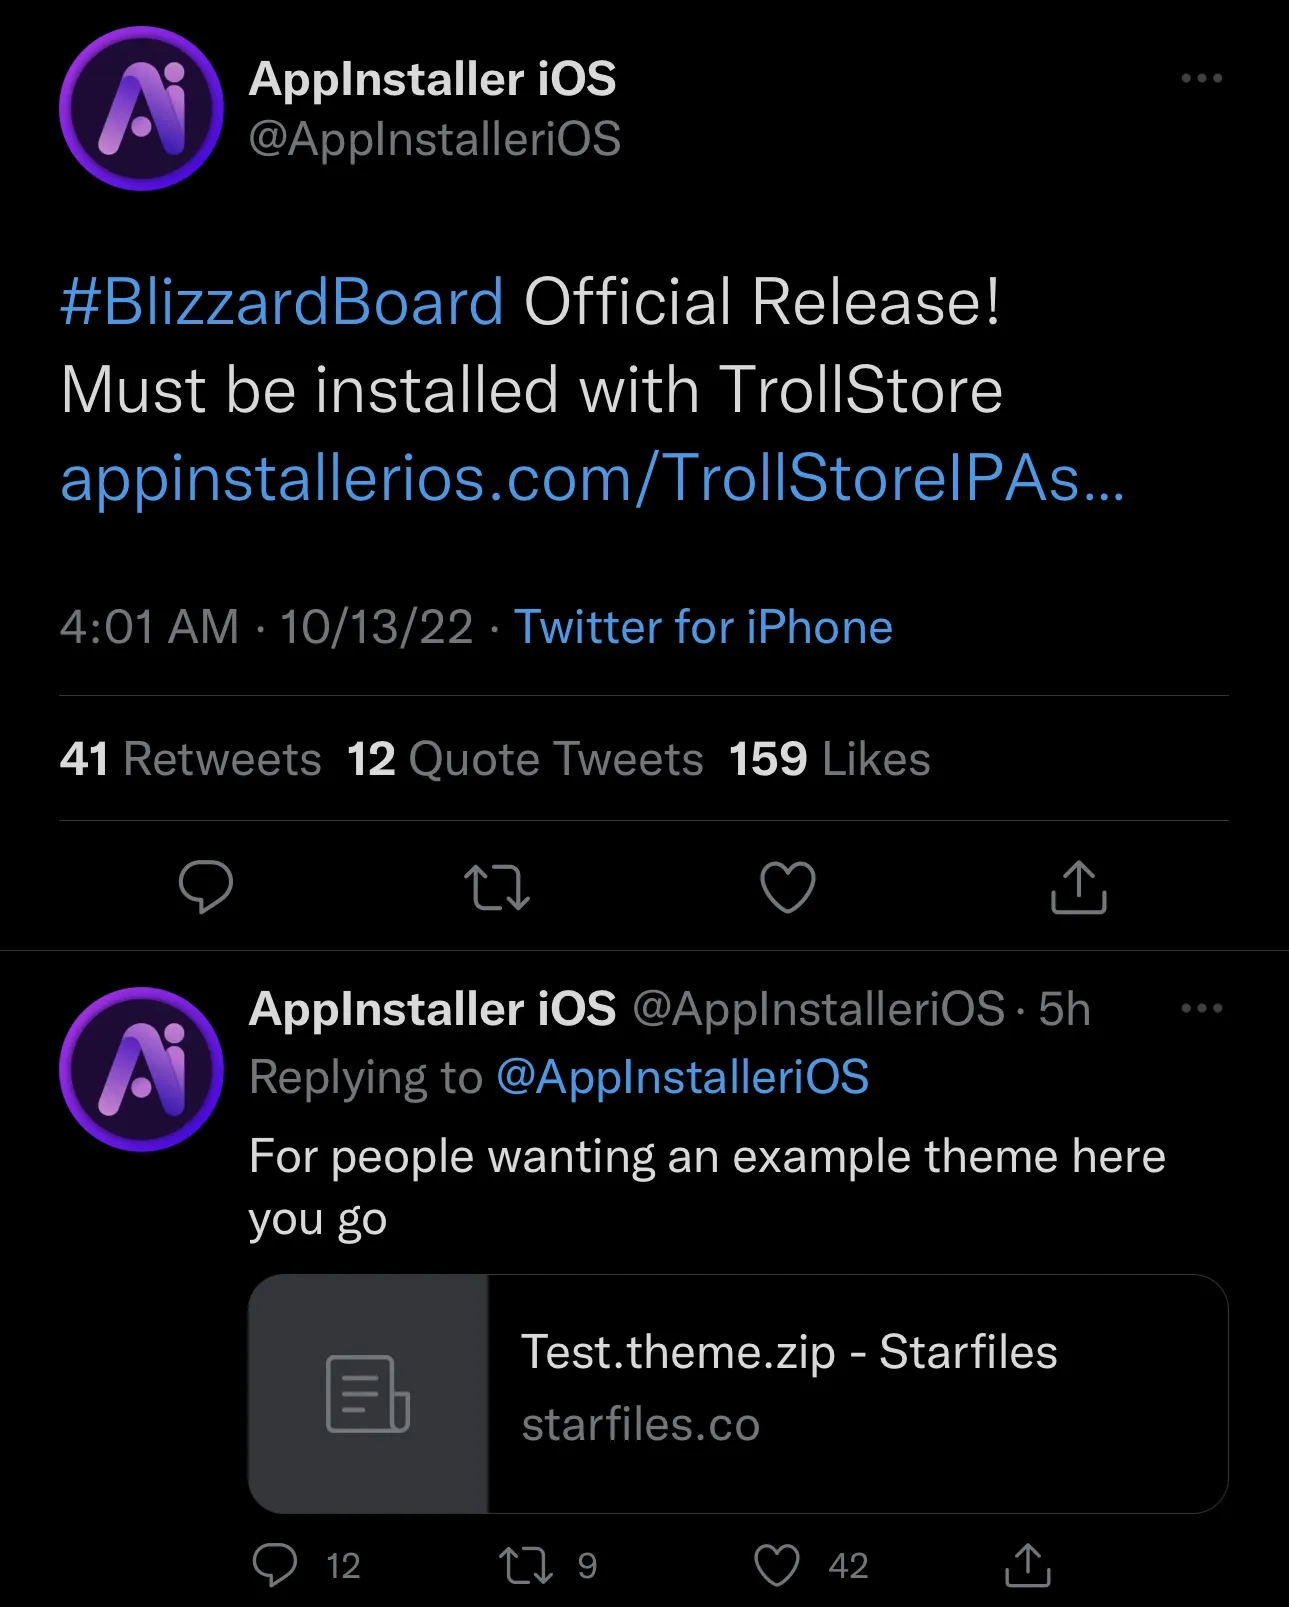
Task: Open the AppInstaller iOS profile avatar at top
Action: 141,108
